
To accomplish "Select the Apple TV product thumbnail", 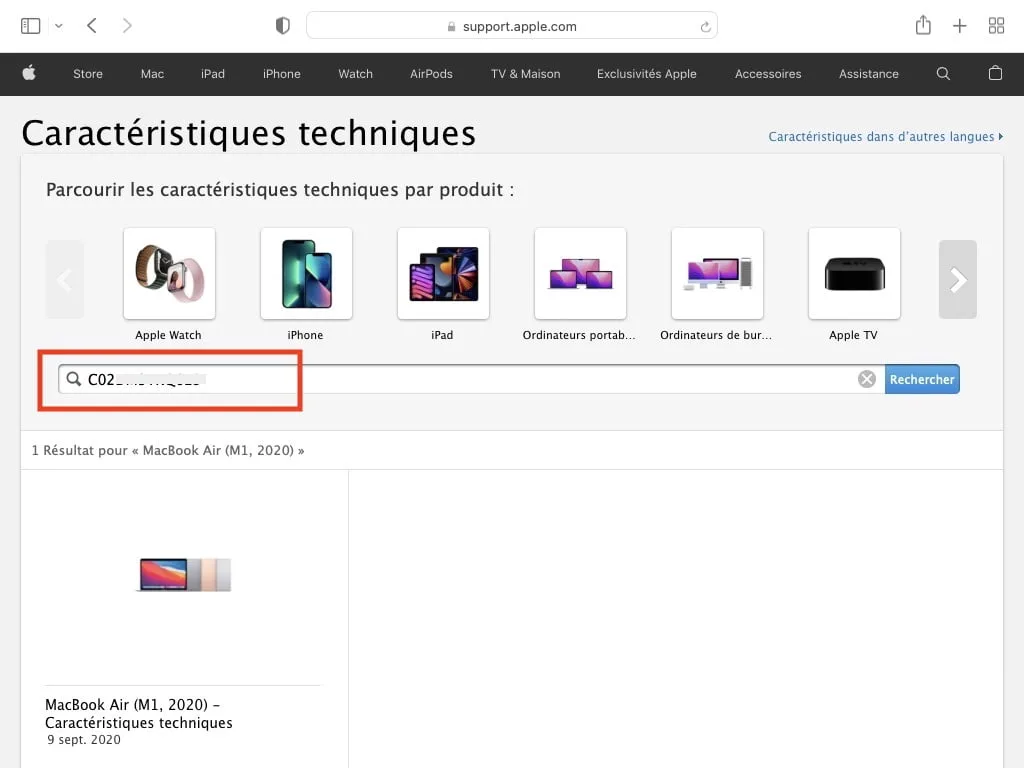I will point(854,273).
